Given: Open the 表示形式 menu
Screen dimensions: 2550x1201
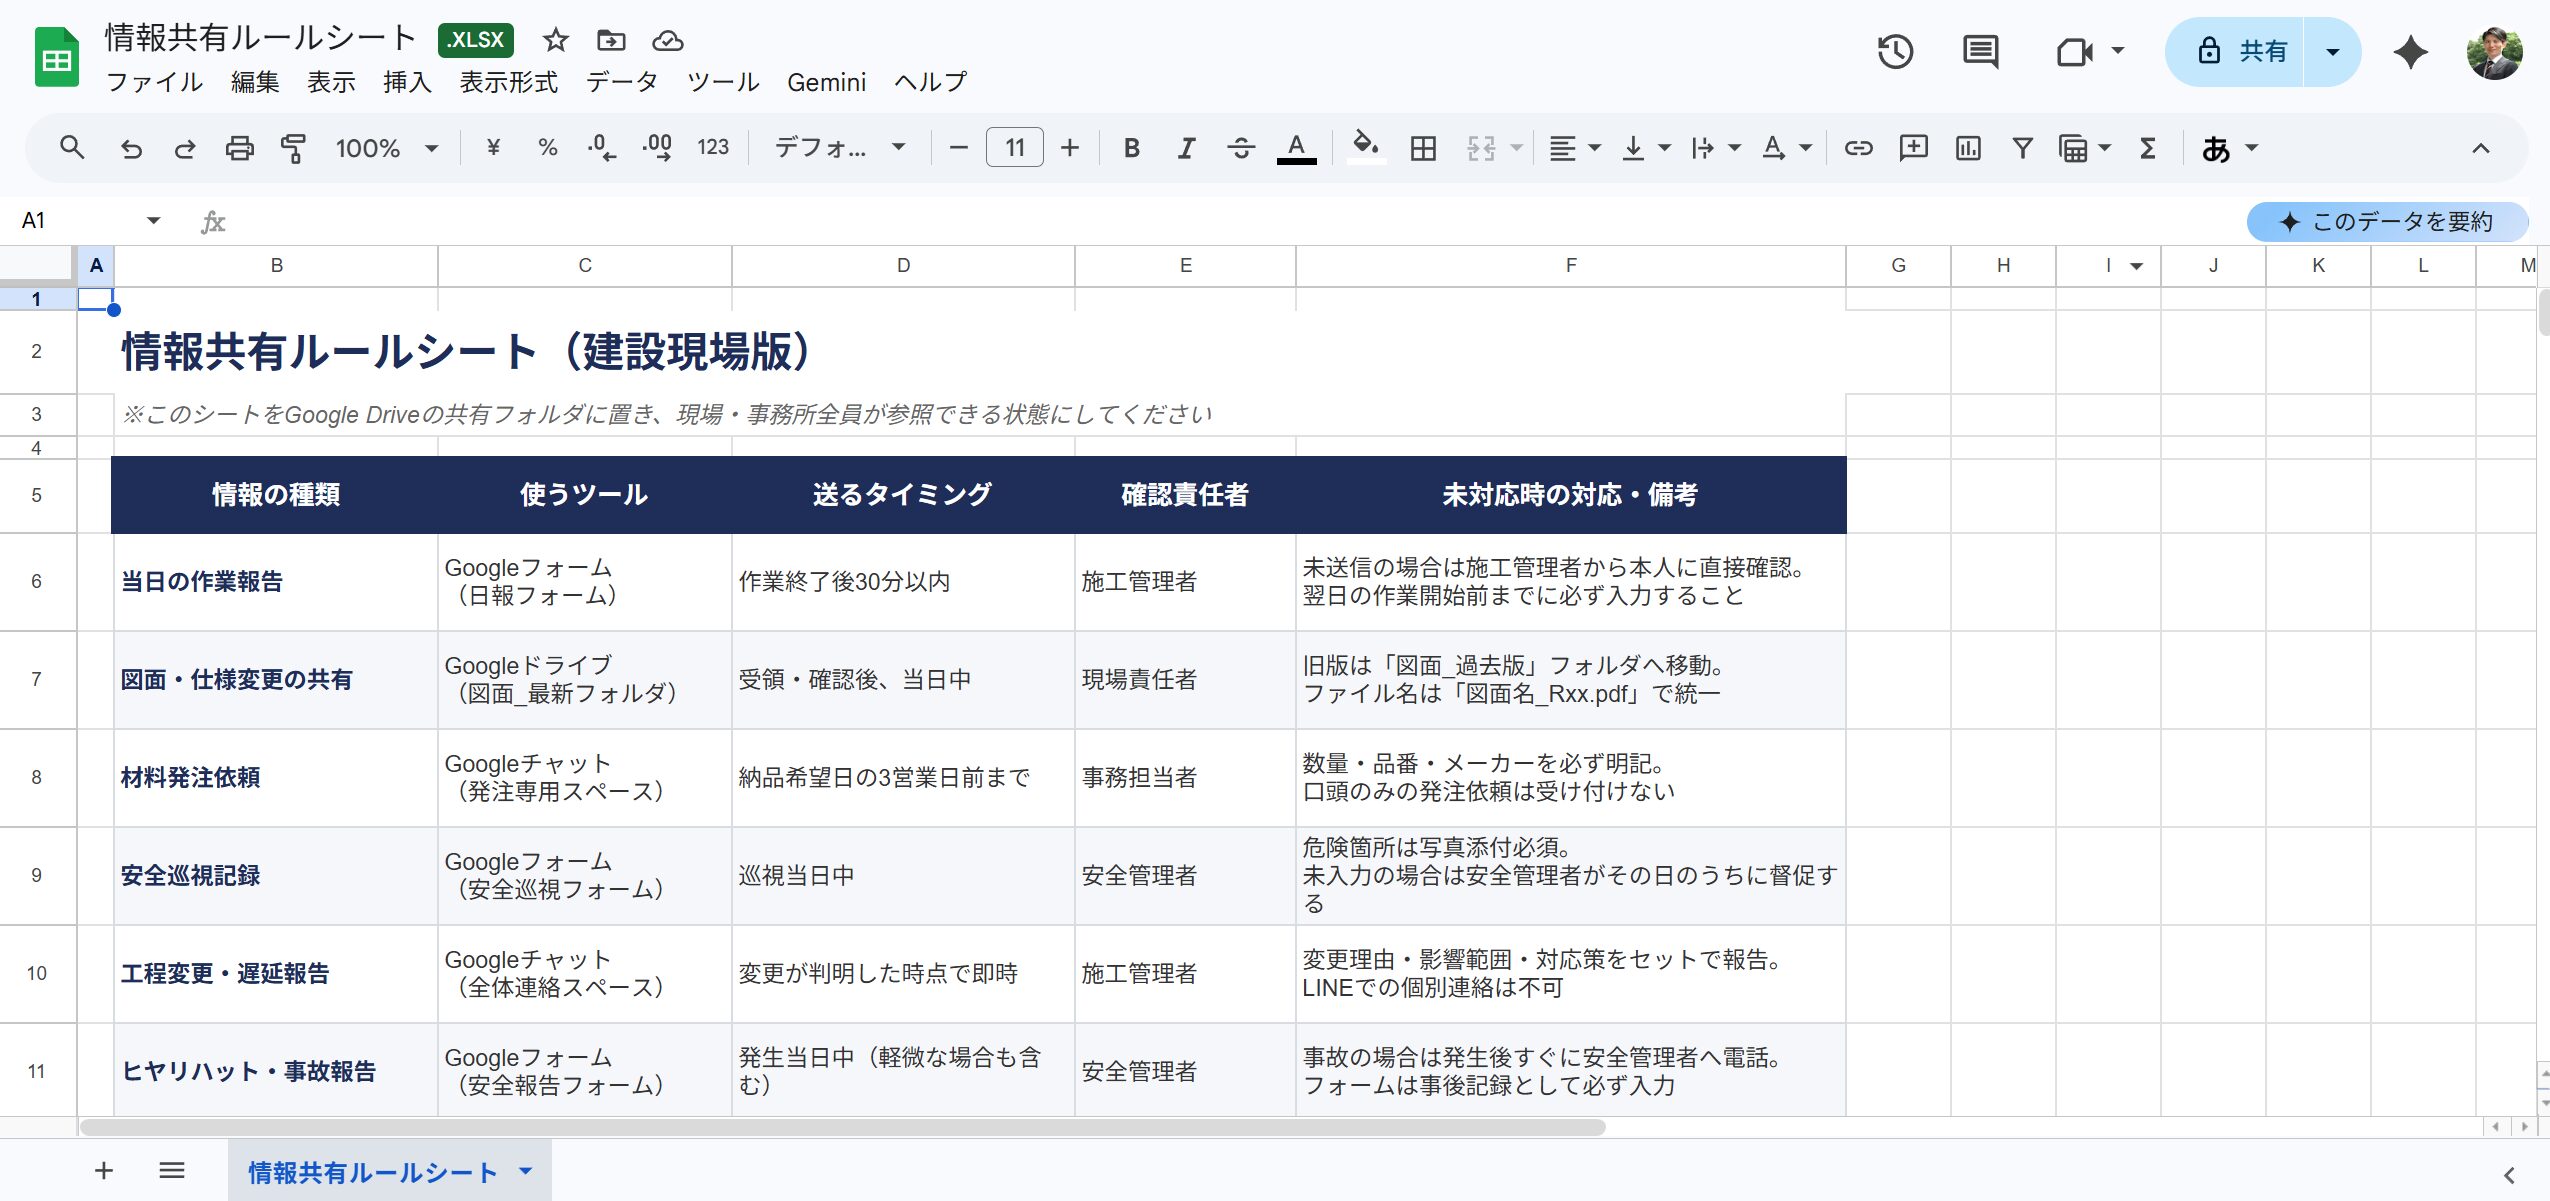Looking at the screenshot, I should click(x=508, y=82).
